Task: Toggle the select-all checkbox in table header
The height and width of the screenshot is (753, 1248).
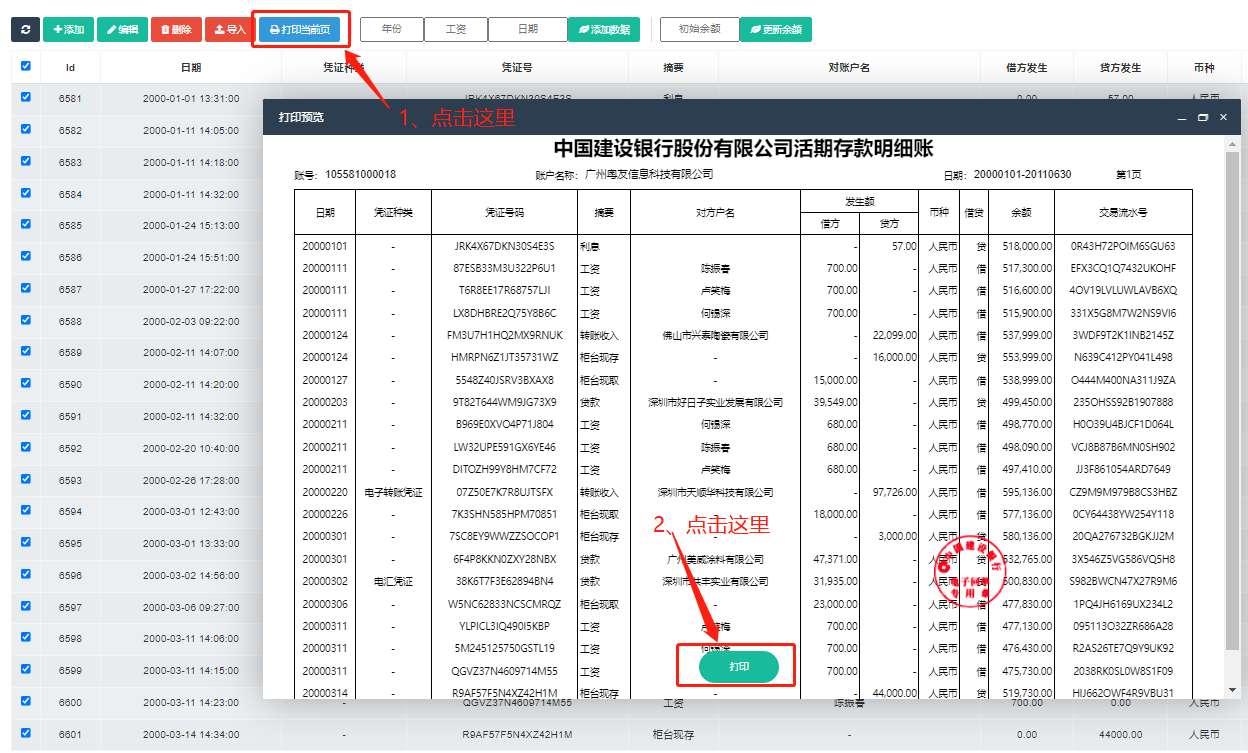Action: click(x=26, y=66)
